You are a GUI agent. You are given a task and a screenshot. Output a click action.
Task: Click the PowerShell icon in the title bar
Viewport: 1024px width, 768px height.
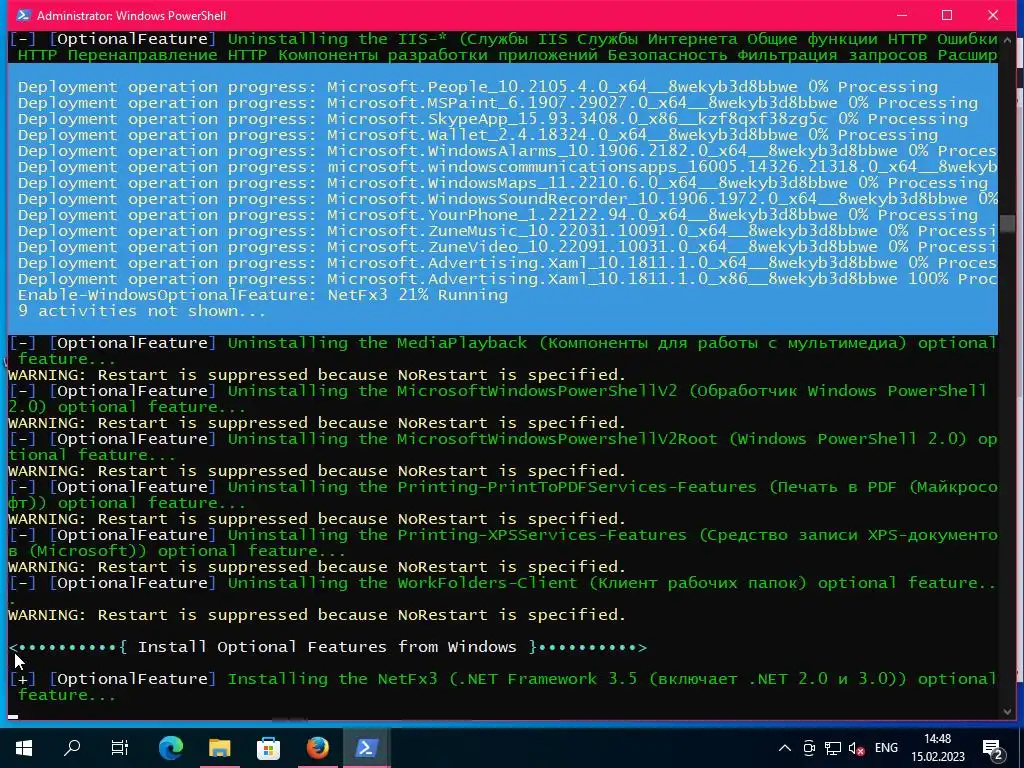coord(23,15)
